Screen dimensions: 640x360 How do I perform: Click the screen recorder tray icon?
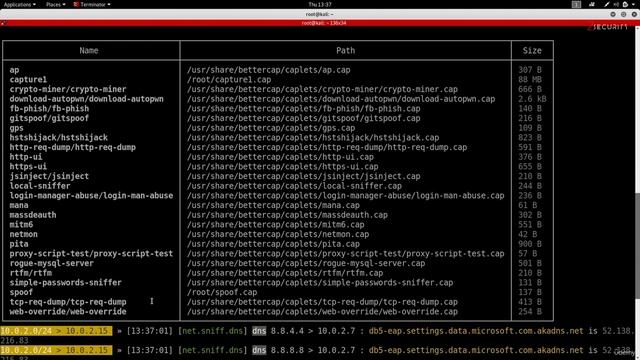tap(592, 4)
